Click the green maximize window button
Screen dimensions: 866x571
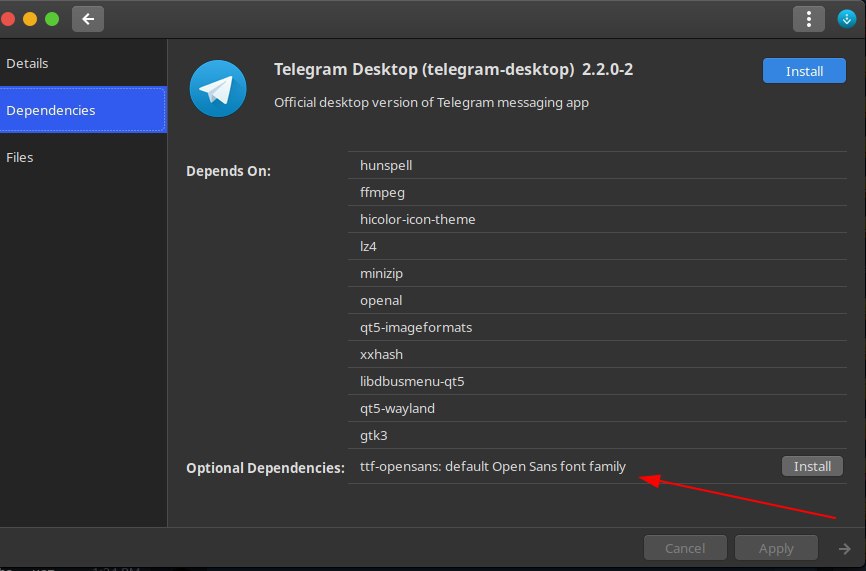[x=52, y=19]
